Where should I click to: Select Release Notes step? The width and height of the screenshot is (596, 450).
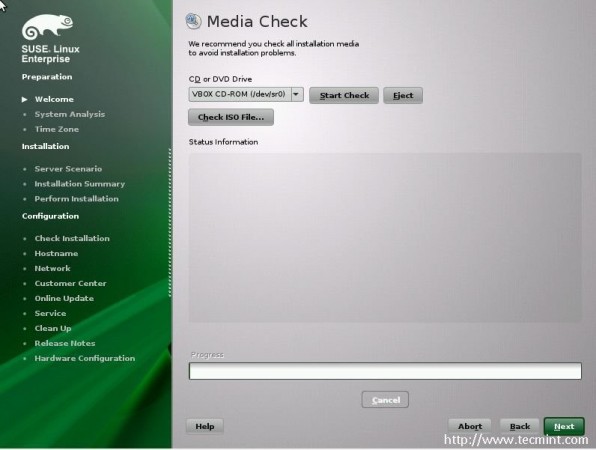[65, 343]
